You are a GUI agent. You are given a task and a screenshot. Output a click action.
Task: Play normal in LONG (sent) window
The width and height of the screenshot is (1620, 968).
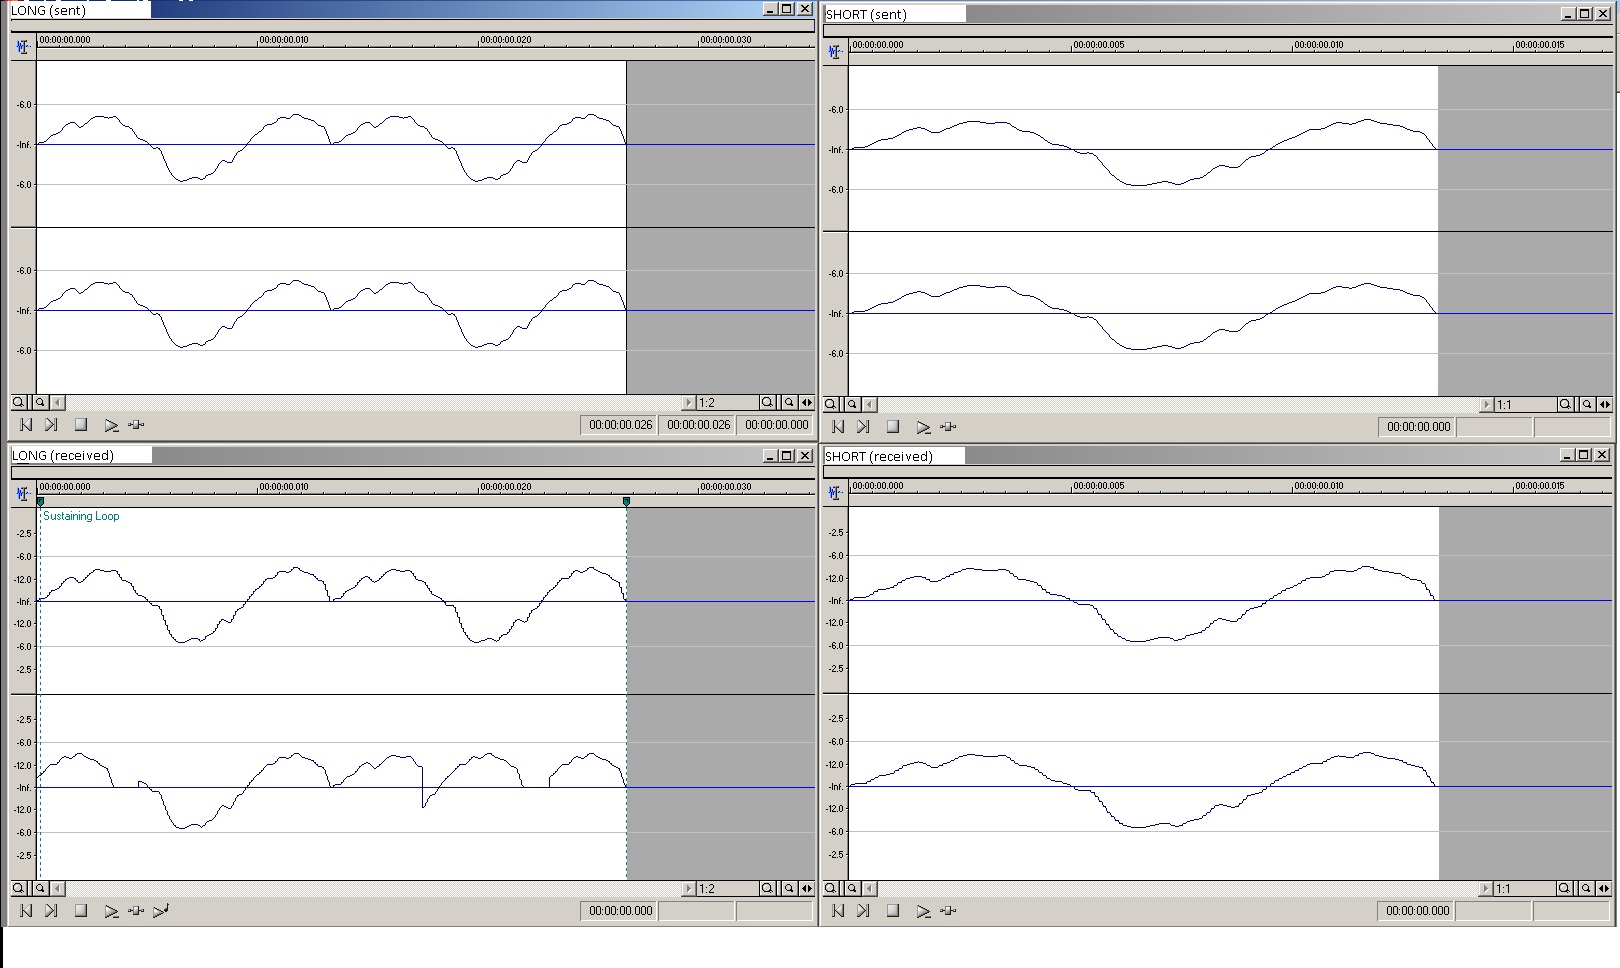coord(111,425)
